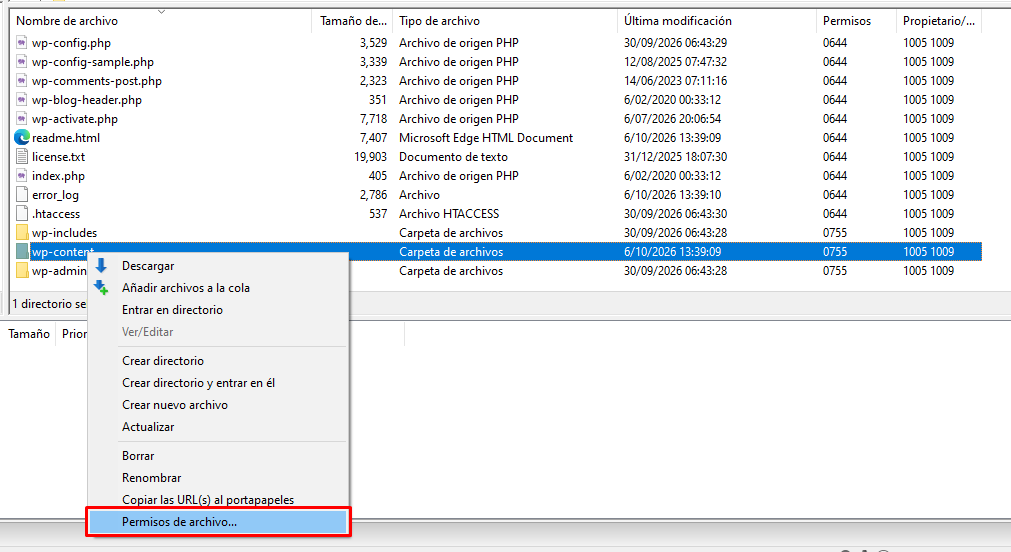Click the wp-blog-header.php file icon

pyautogui.click(x=21, y=100)
